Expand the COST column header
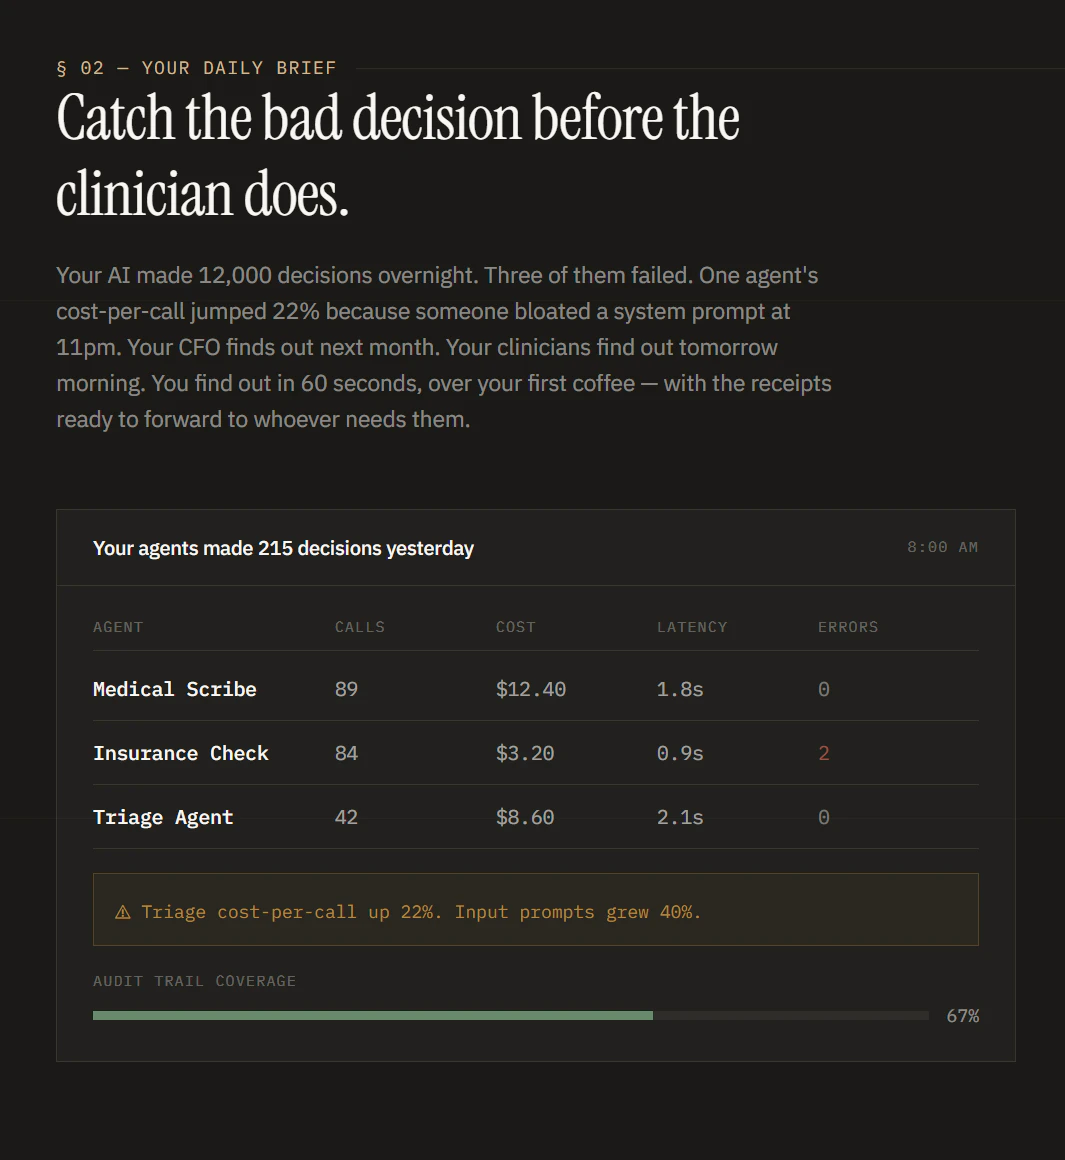 pos(516,627)
